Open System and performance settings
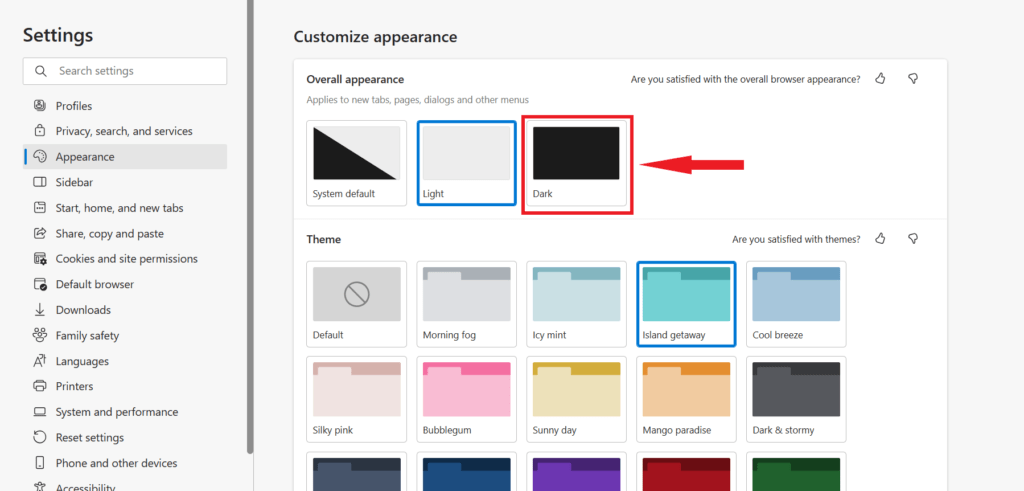Screen dimensions: 1024x491 tap(125, 412)
